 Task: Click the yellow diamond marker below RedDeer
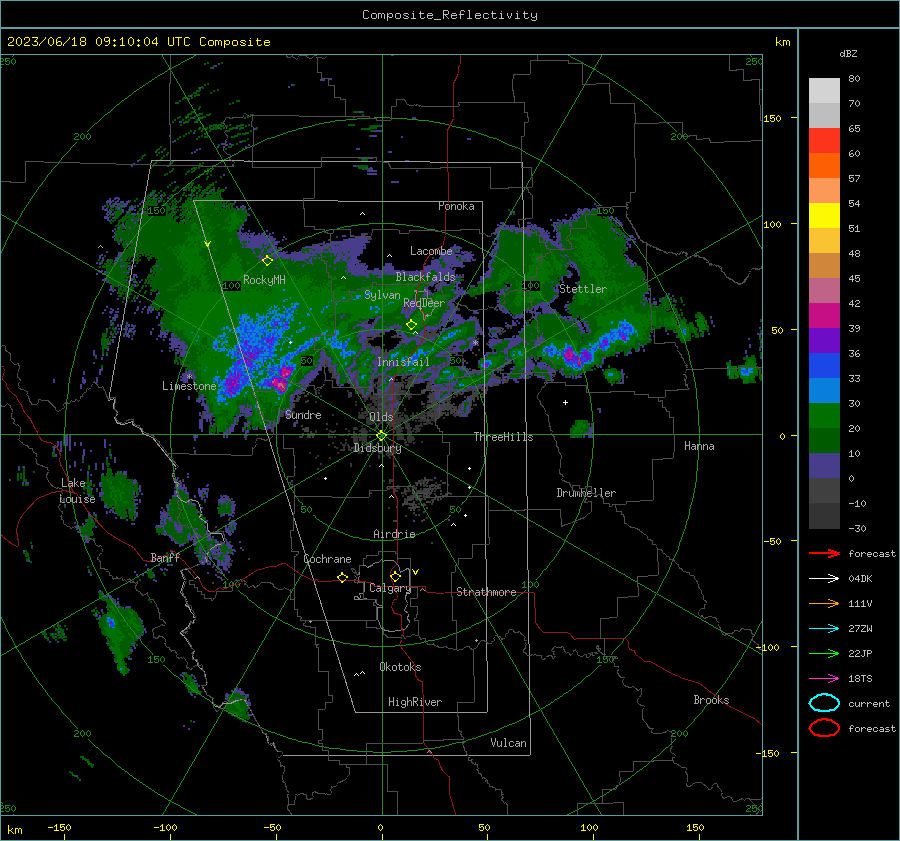411,325
